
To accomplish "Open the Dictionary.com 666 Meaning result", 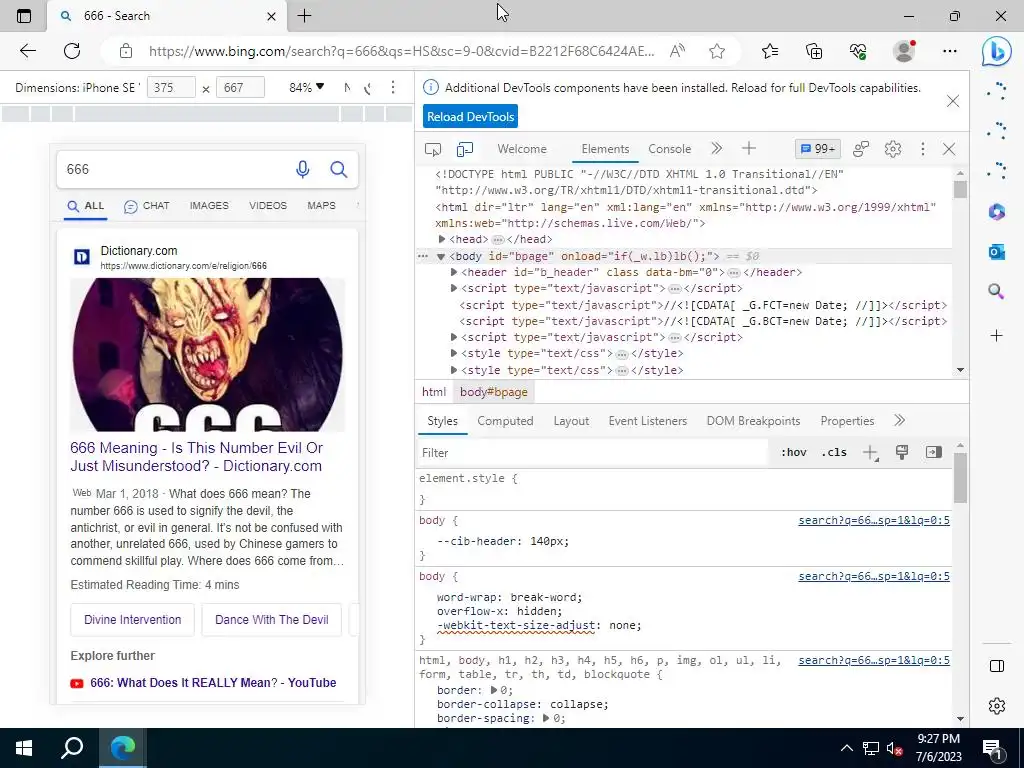I will [x=197, y=457].
